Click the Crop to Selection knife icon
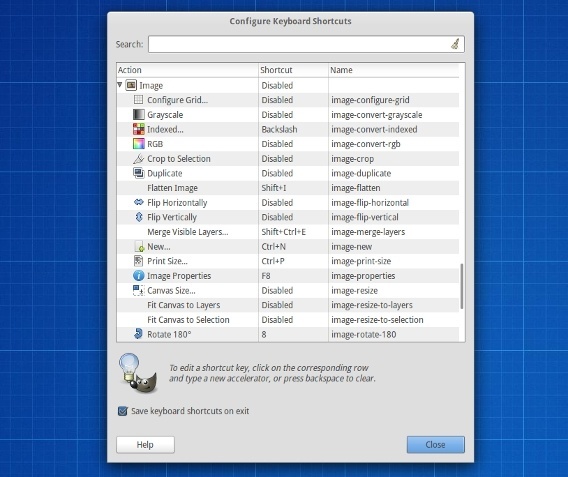The height and width of the screenshot is (477, 568). coord(138,159)
